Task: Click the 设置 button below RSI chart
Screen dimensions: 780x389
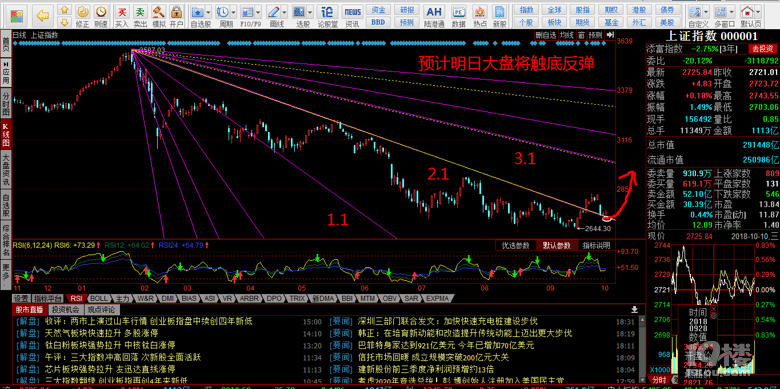Action: [x=21, y=298]
